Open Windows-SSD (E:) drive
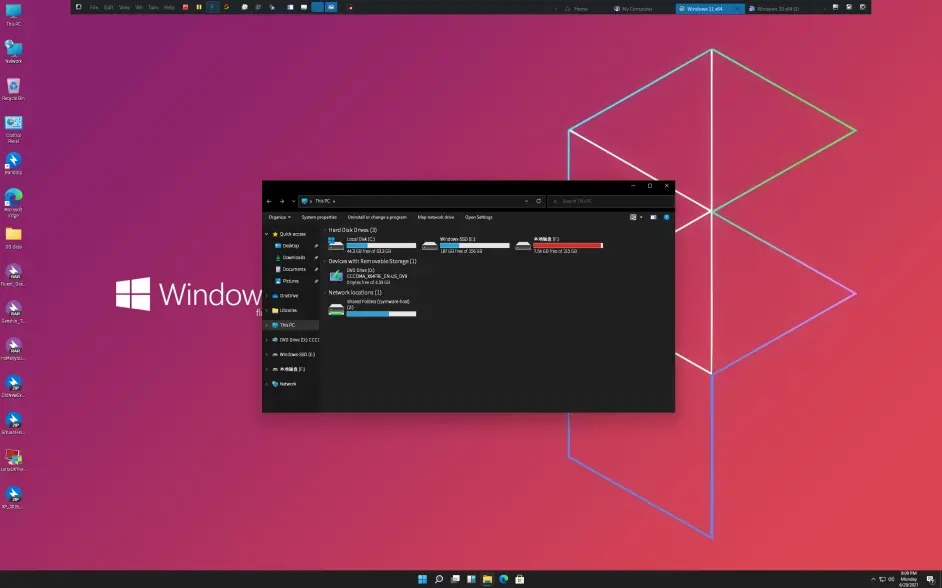Image resolution: width=942 pixels, height=588 pixels. click(x=466, y=245)
